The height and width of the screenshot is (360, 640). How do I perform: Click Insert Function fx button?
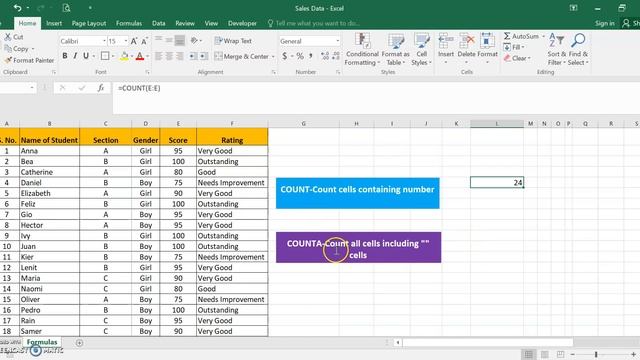100,88
